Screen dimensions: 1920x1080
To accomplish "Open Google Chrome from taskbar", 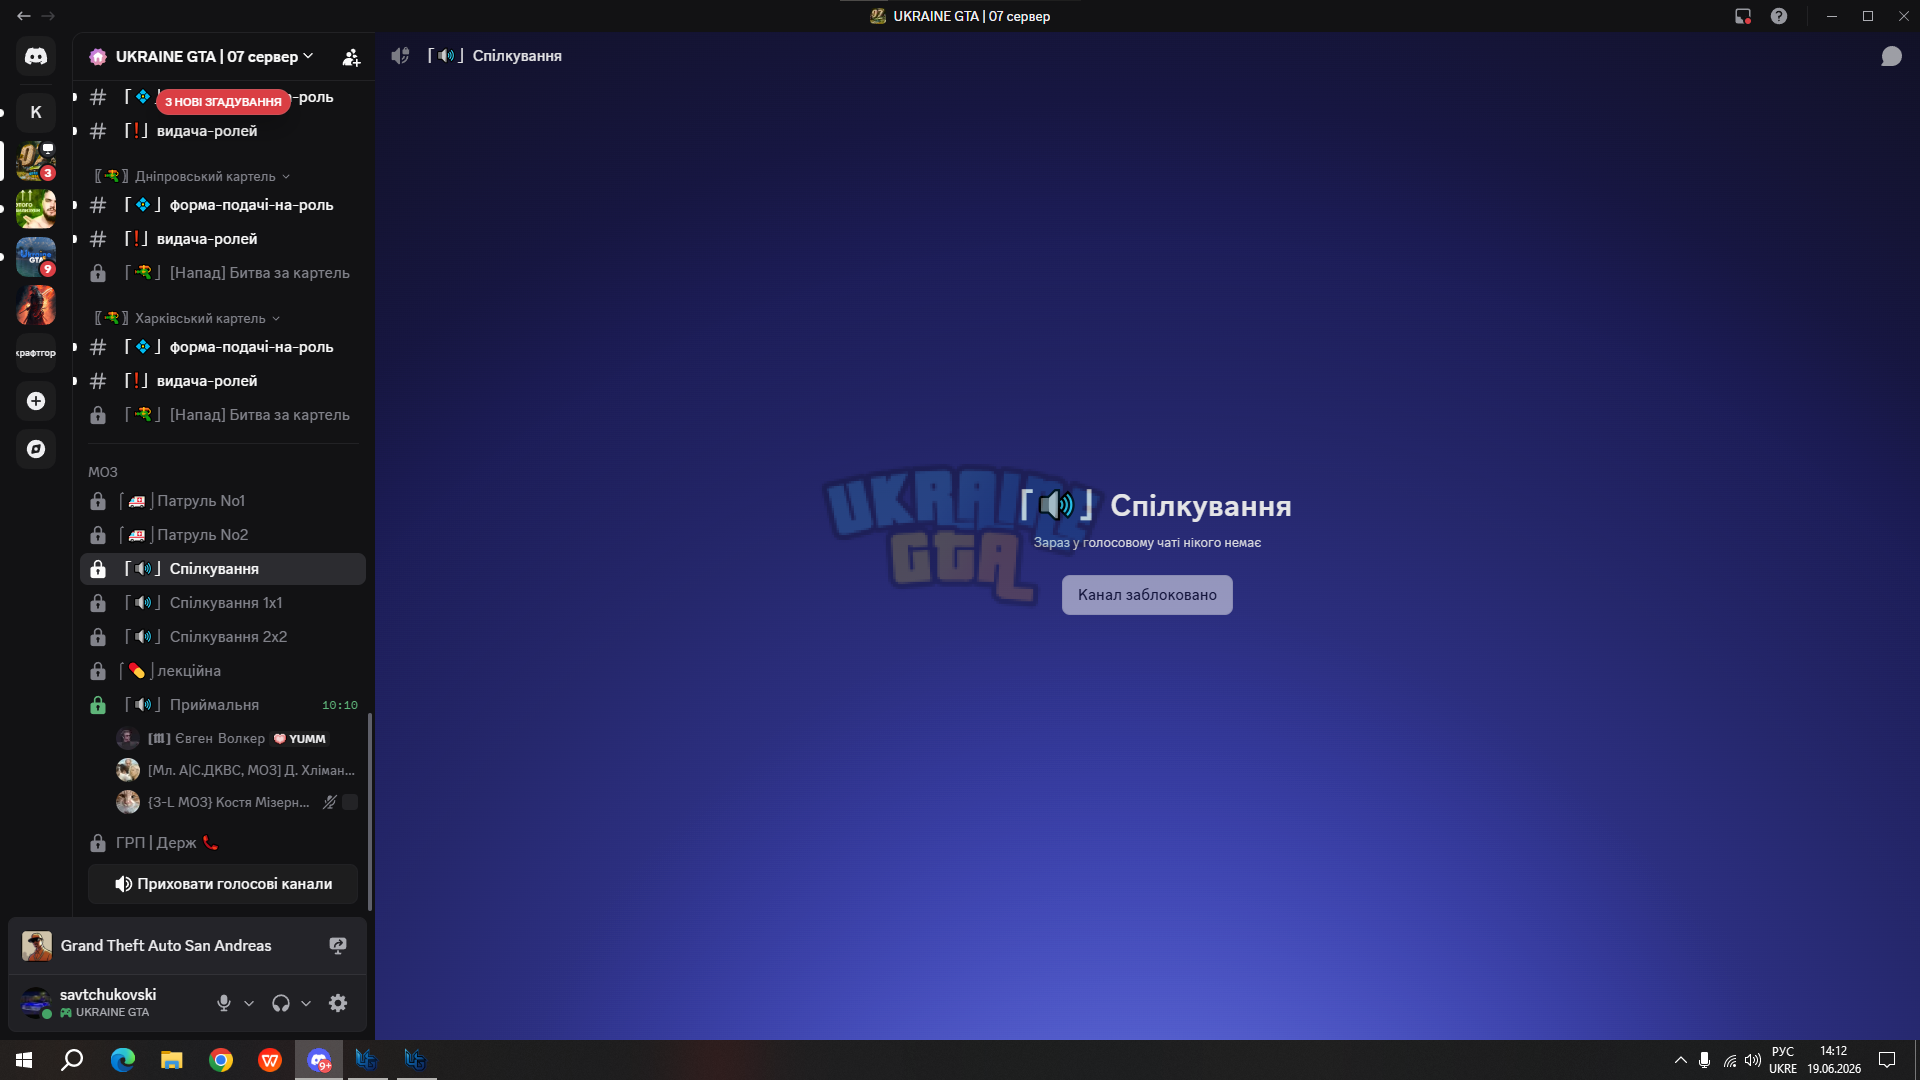I will pyautogui.click(x=221, y=1060).
